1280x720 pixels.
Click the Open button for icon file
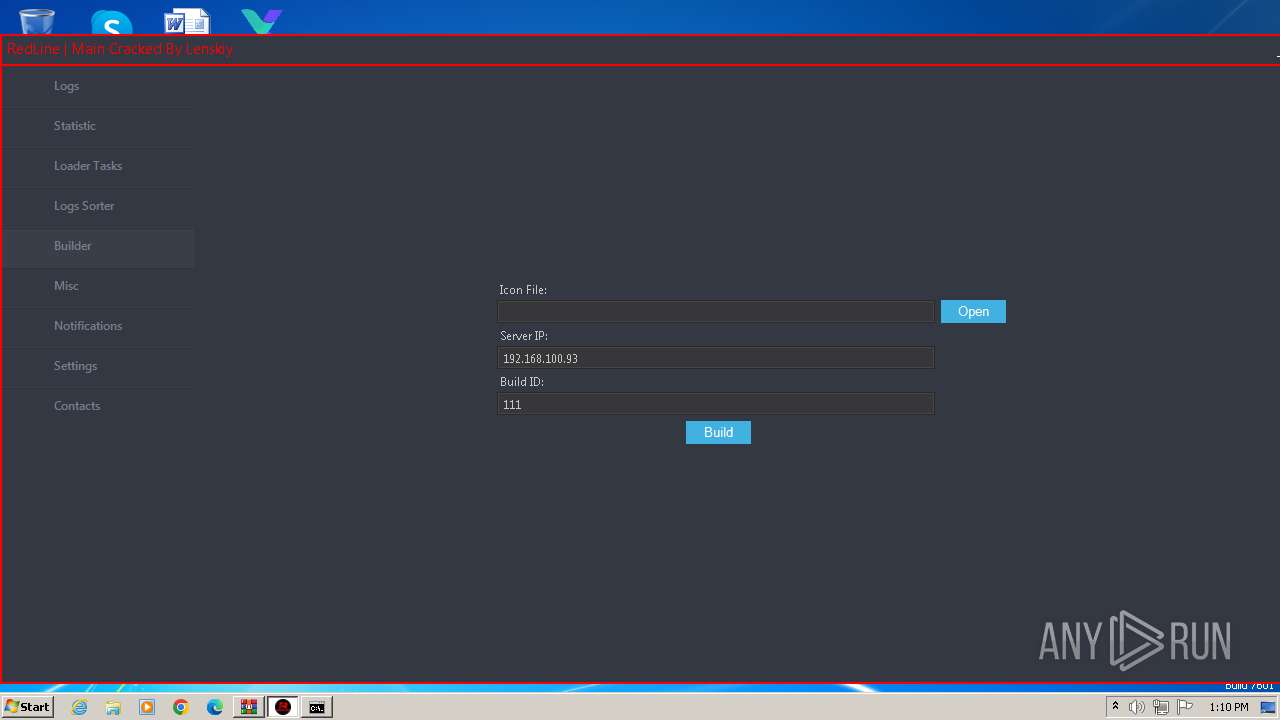point(973,312)
